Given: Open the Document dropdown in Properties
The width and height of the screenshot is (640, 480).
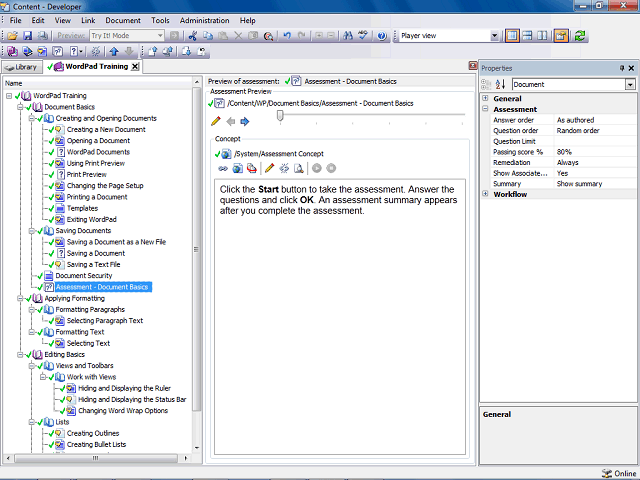Looking at the screenshot, I should [x=630, y=84].
